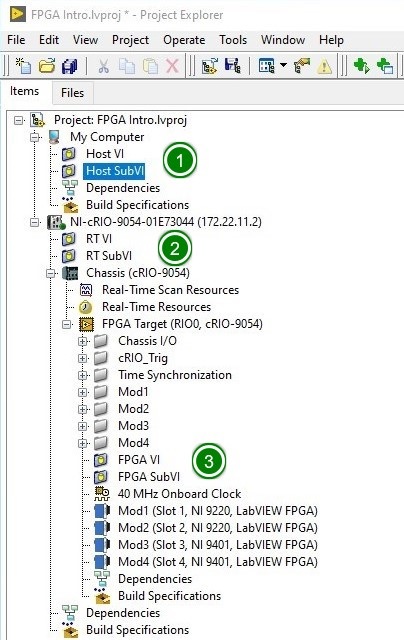Select the FPGA SubVI item
404x640 pixels.
pyautogui.click(x=149, y=477)
